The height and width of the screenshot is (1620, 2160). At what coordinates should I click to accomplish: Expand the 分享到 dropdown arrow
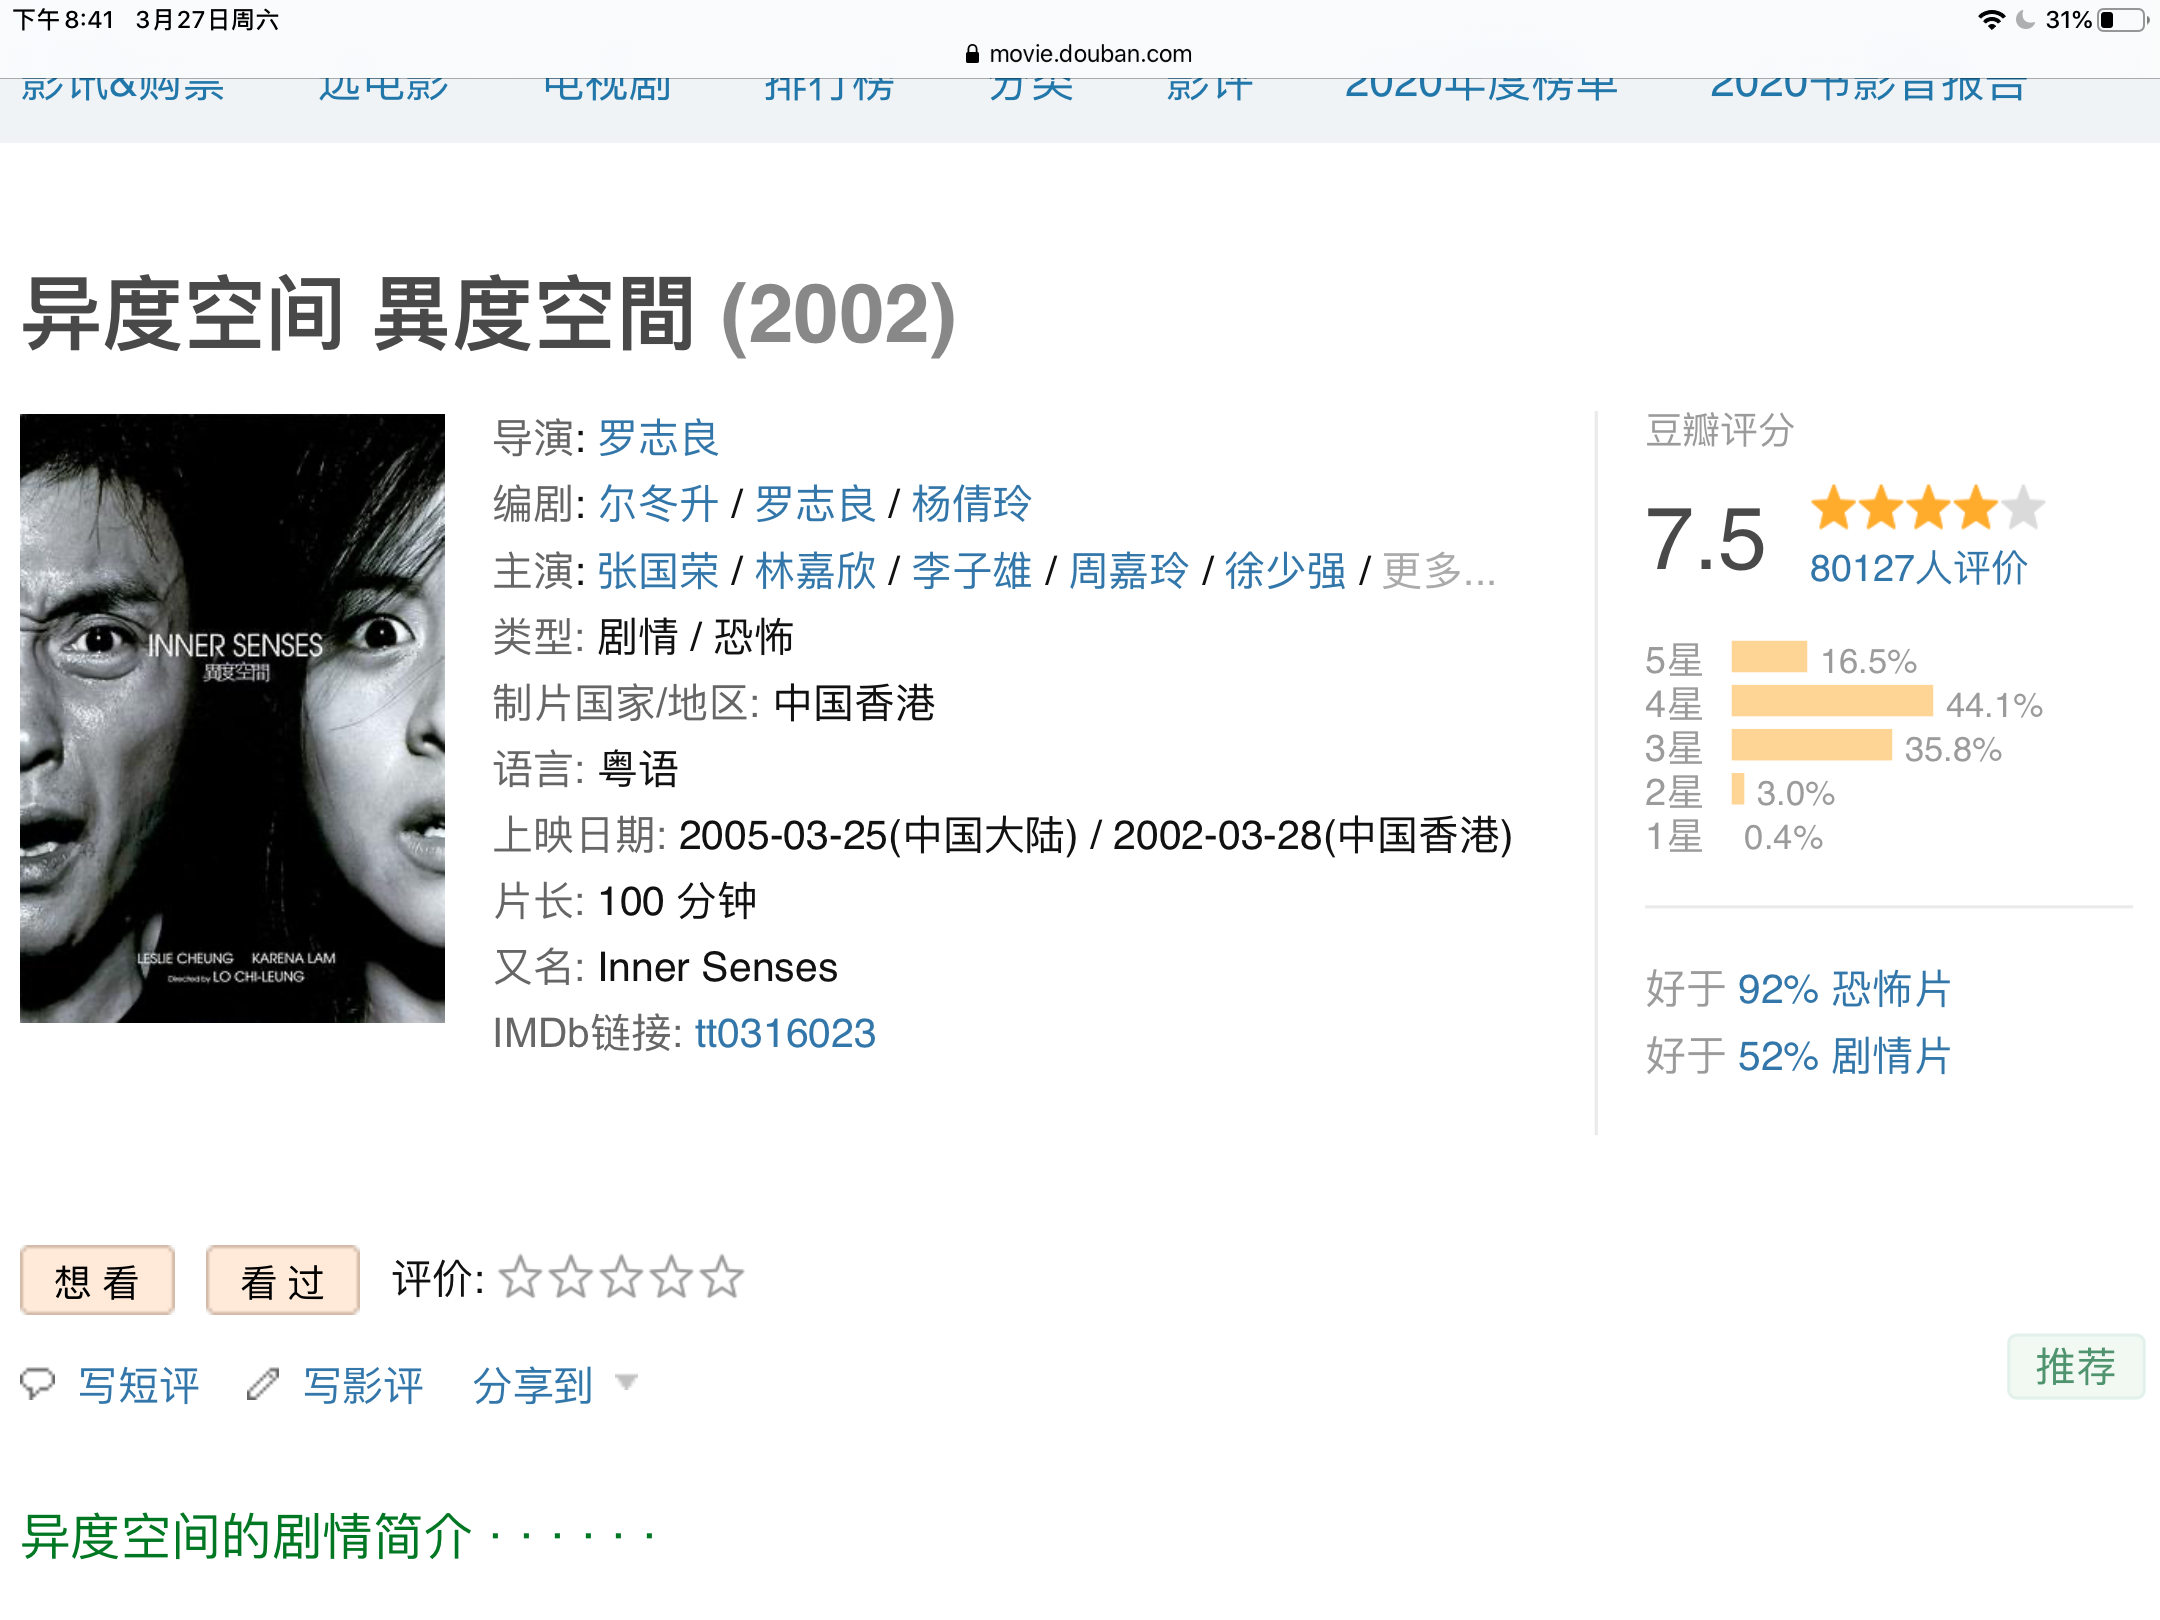click(x=627, y=1383)
